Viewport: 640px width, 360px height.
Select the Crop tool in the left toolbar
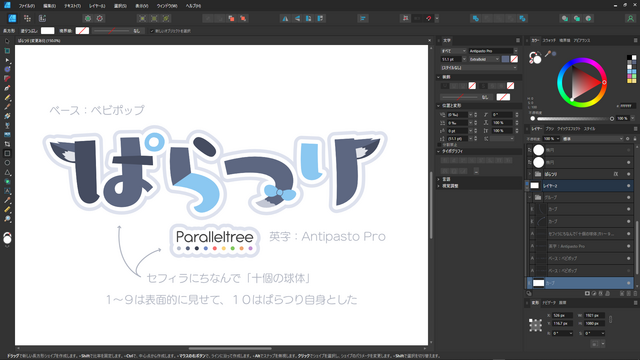point(7,144)
